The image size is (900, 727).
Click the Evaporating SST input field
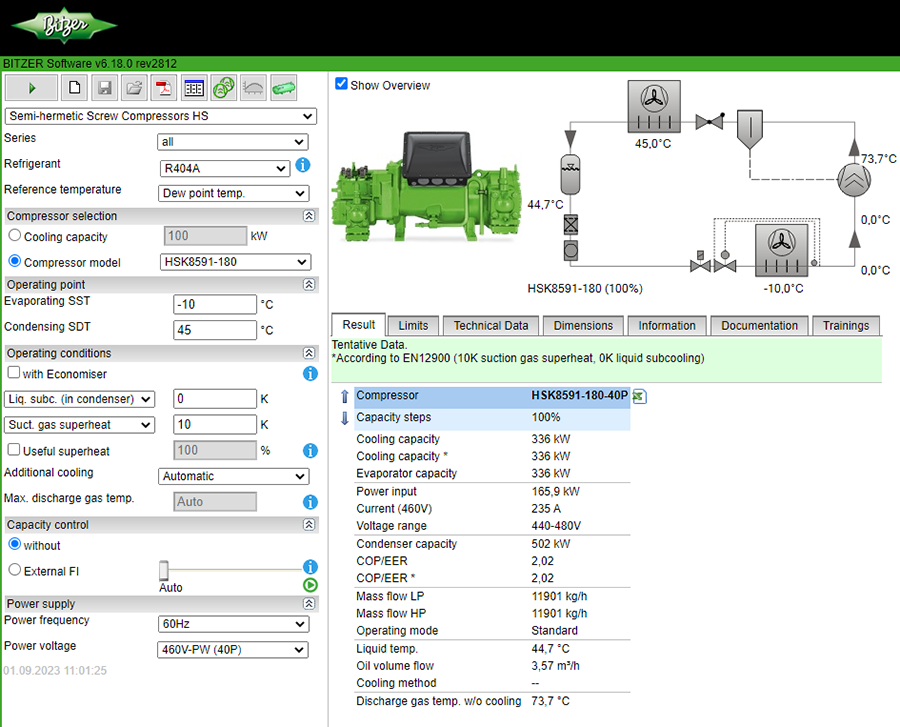click(x=215, y=304)
